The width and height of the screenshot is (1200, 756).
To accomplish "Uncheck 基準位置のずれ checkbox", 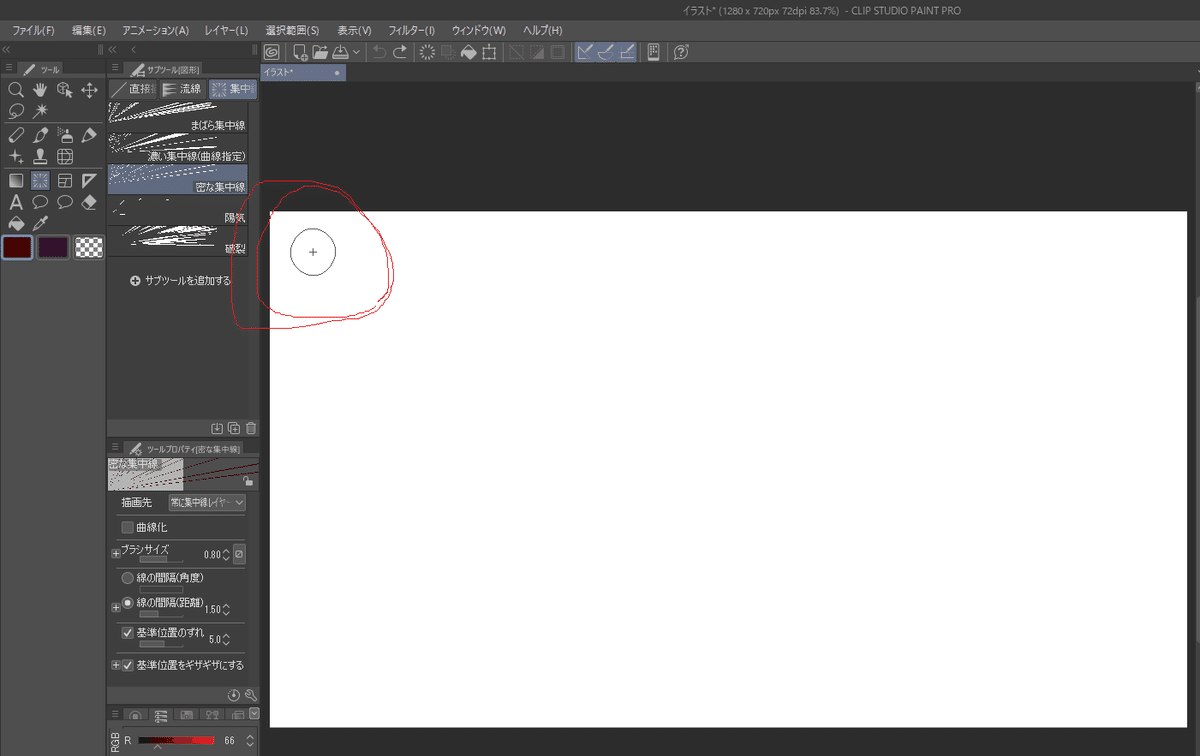I will pos(127,633).
